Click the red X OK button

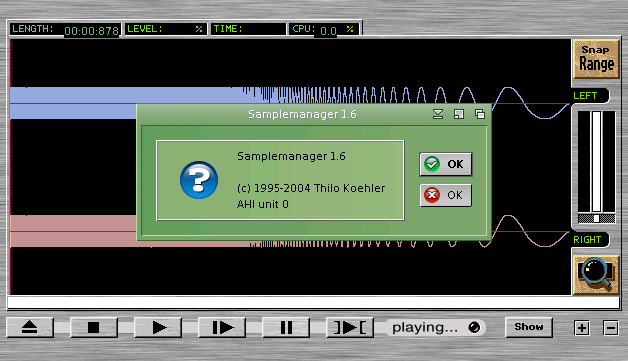click(446, 195)
